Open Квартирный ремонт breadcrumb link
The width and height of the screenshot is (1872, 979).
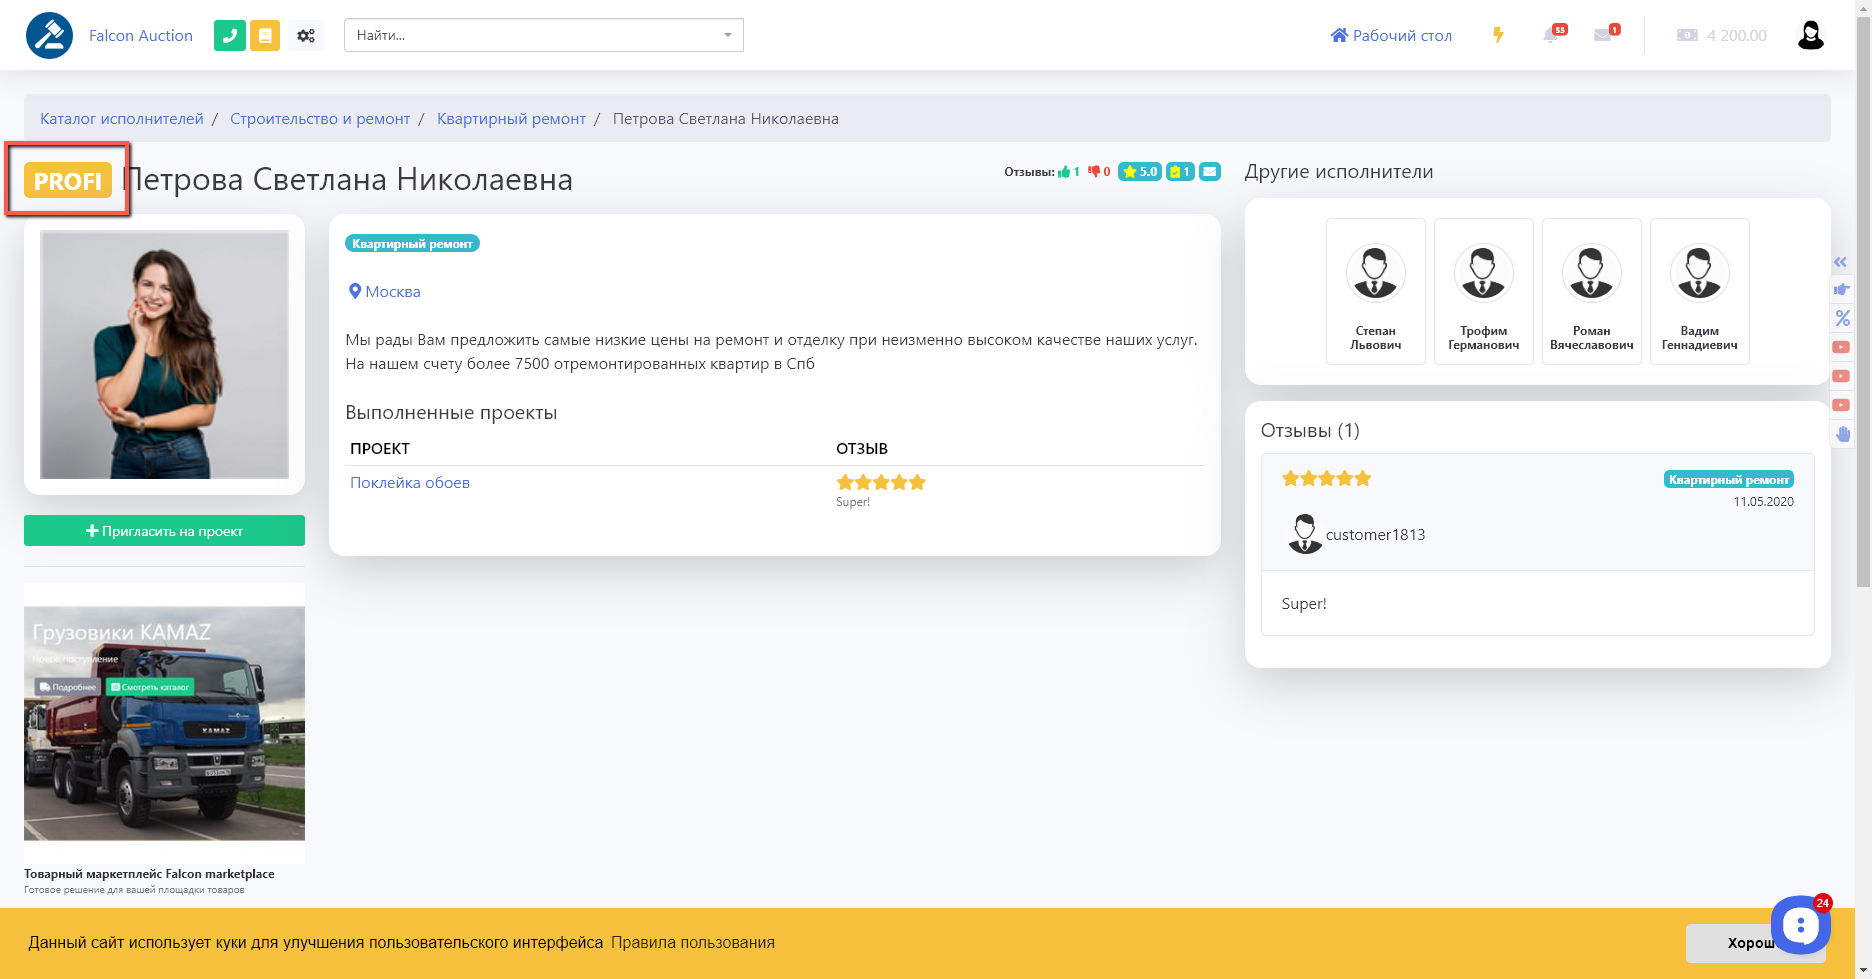coord(511,119)
